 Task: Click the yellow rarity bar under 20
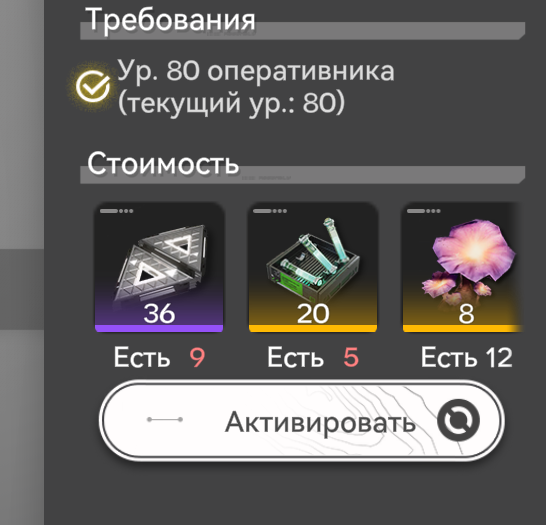coord(313,328)
